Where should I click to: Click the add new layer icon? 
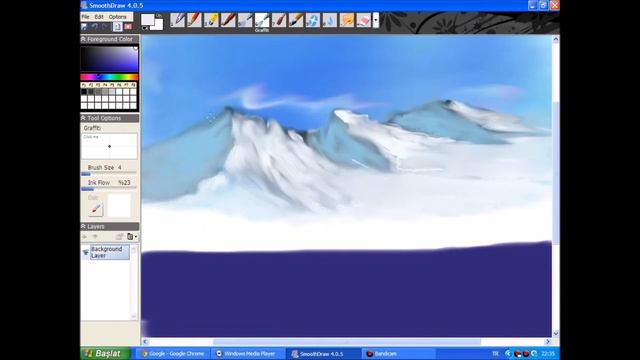tap(84, 237)
